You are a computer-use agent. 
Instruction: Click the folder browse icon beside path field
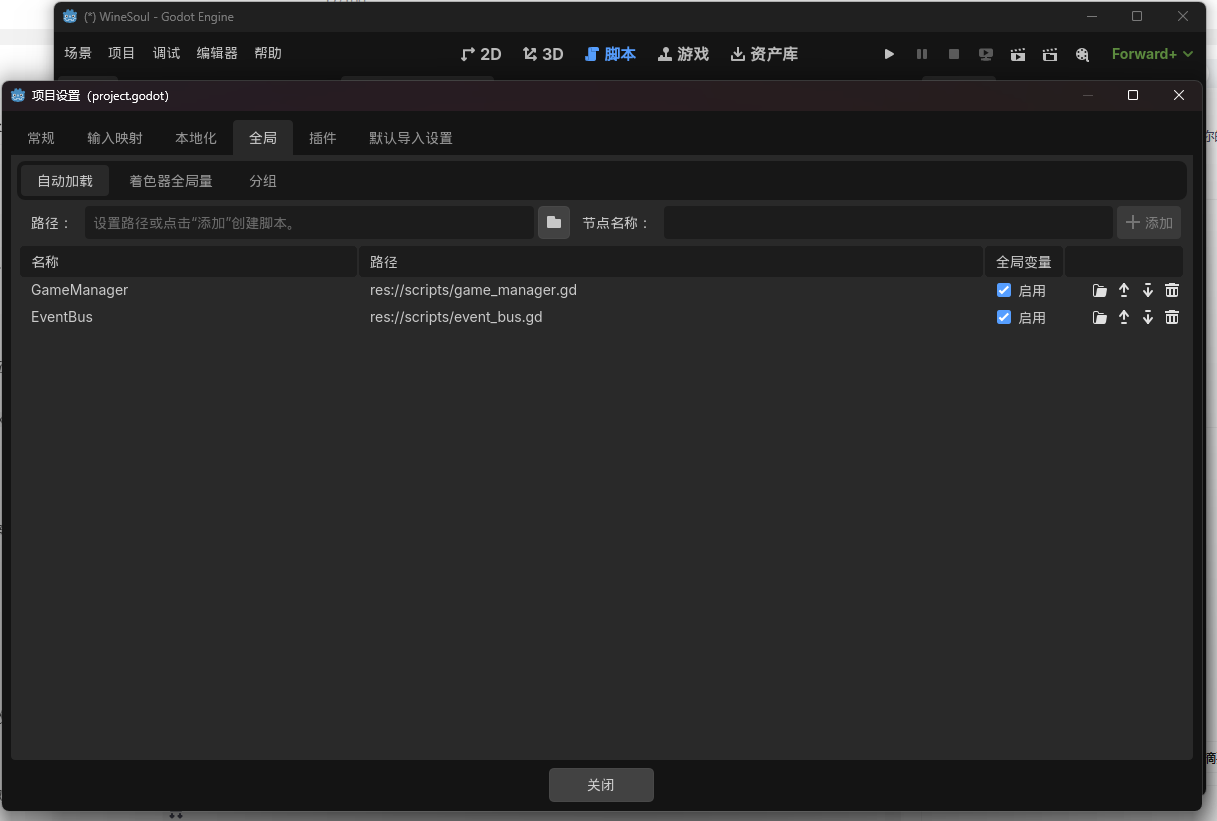[554, 222]
